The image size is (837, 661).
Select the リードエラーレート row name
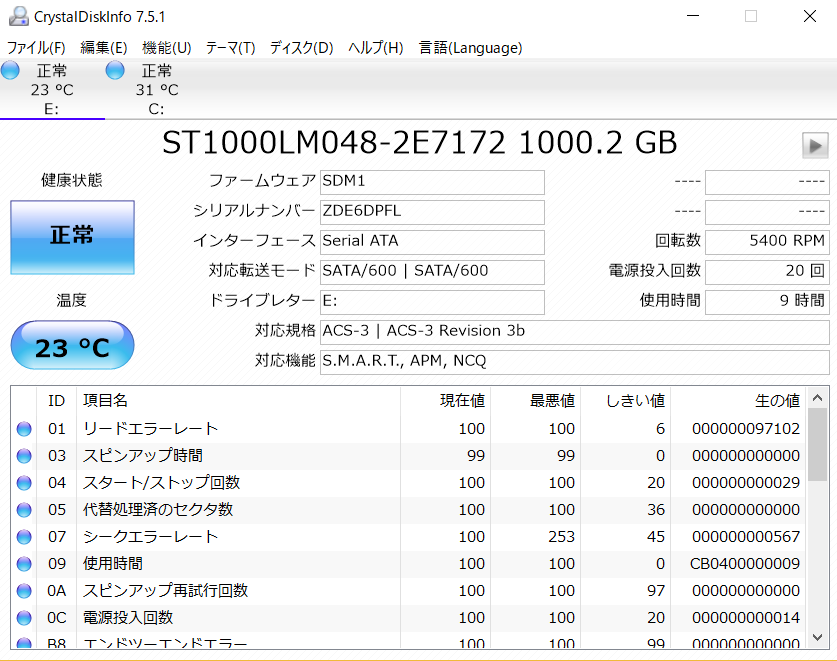(151, 429)
